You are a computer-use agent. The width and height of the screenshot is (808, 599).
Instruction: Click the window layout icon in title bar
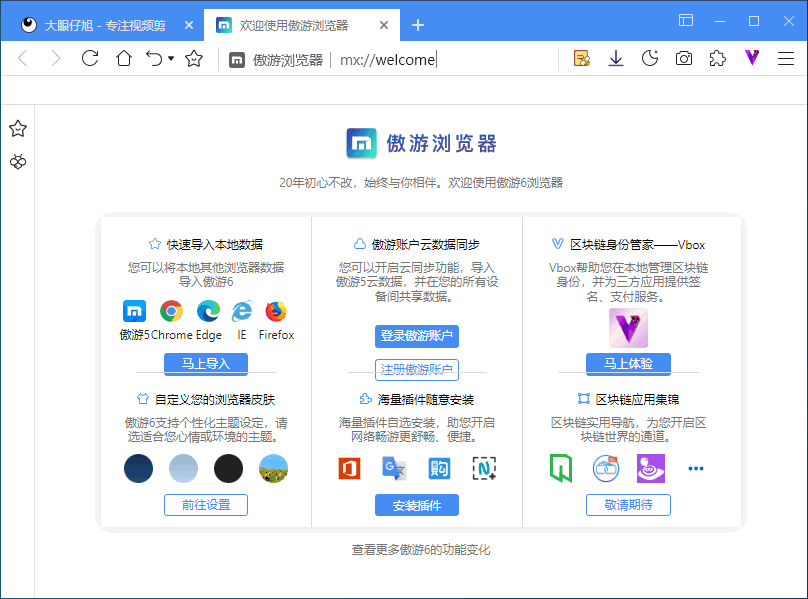(686, 21)
